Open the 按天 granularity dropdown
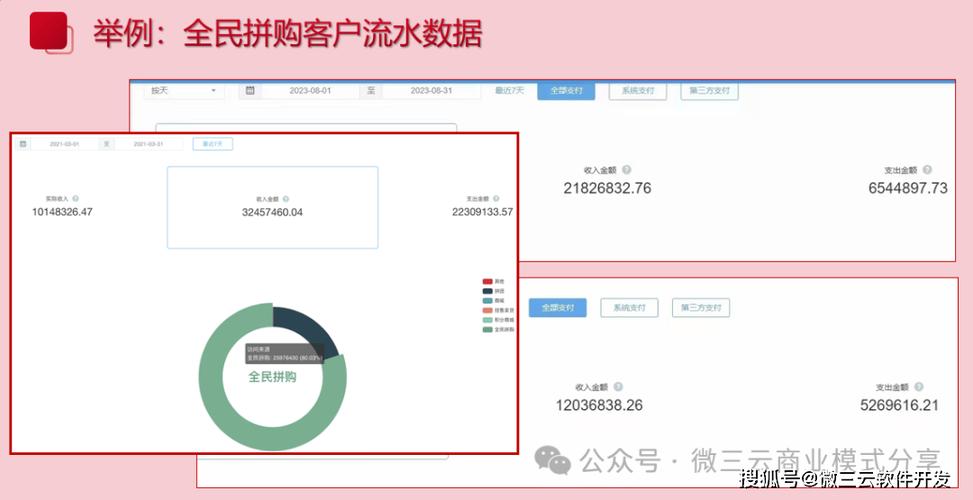 (x=184, y=91)
